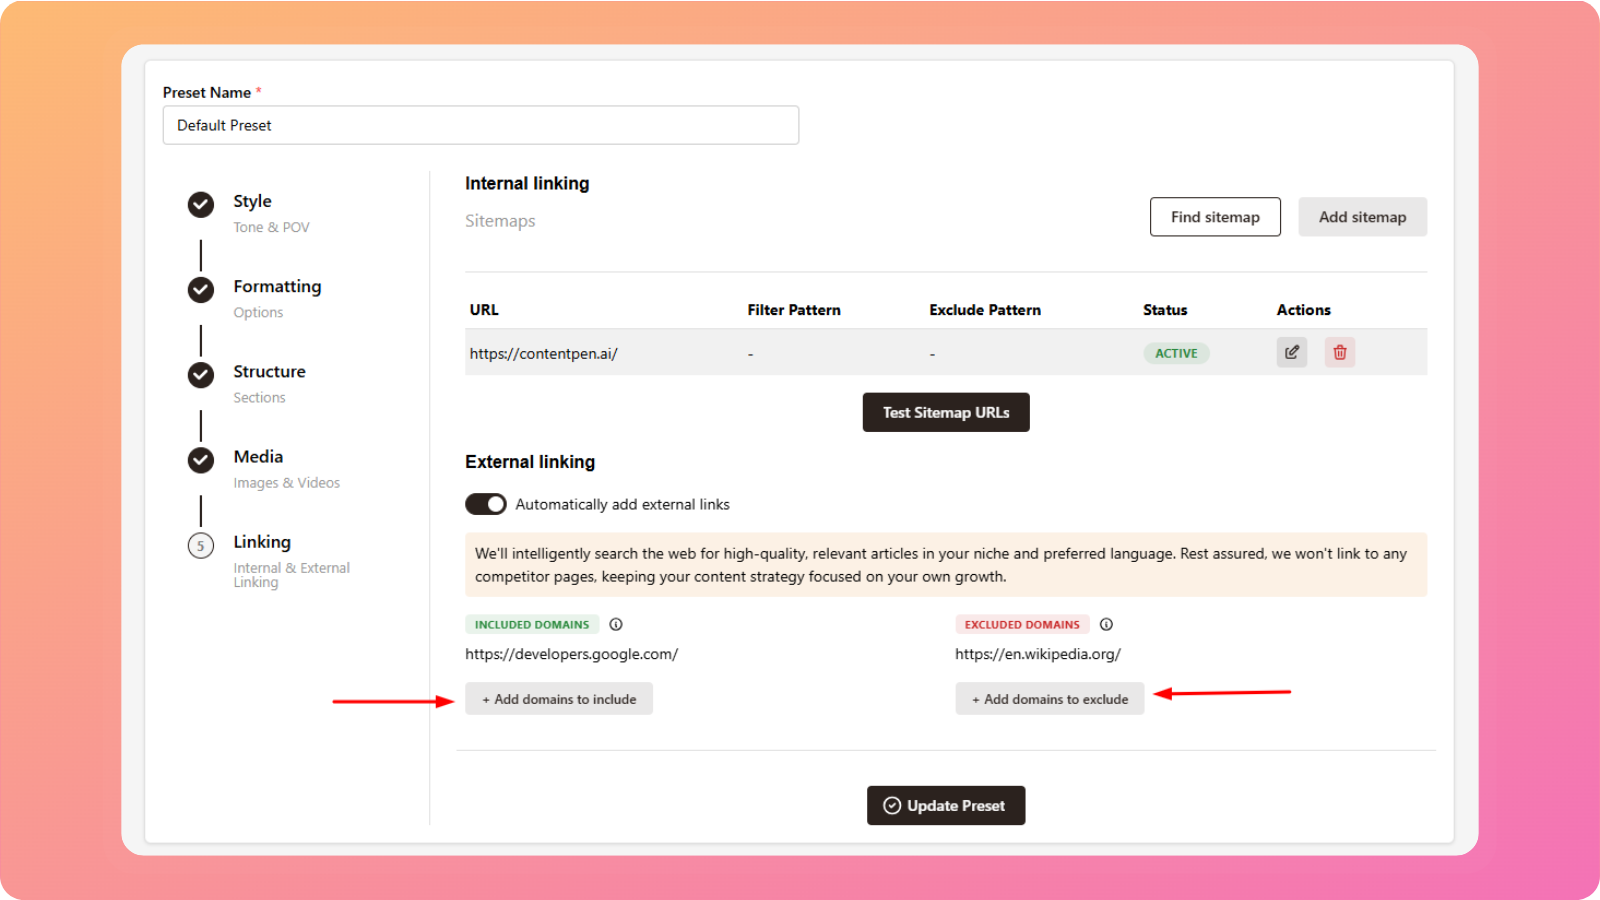Click the Linking step number 5 circle

pyautogui.click(x=201, y=546)
